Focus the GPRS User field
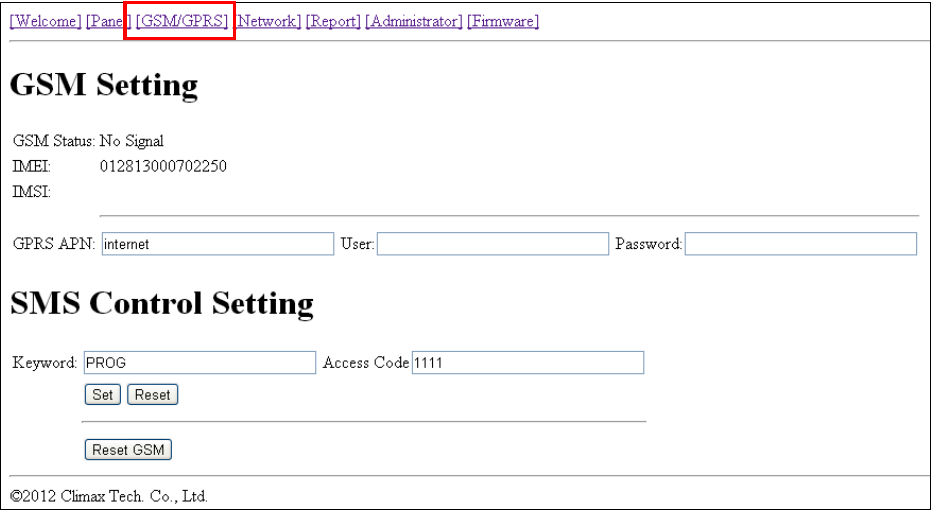Image resolution: width=931 pixels, height=510 pixels. coord(493,244)
